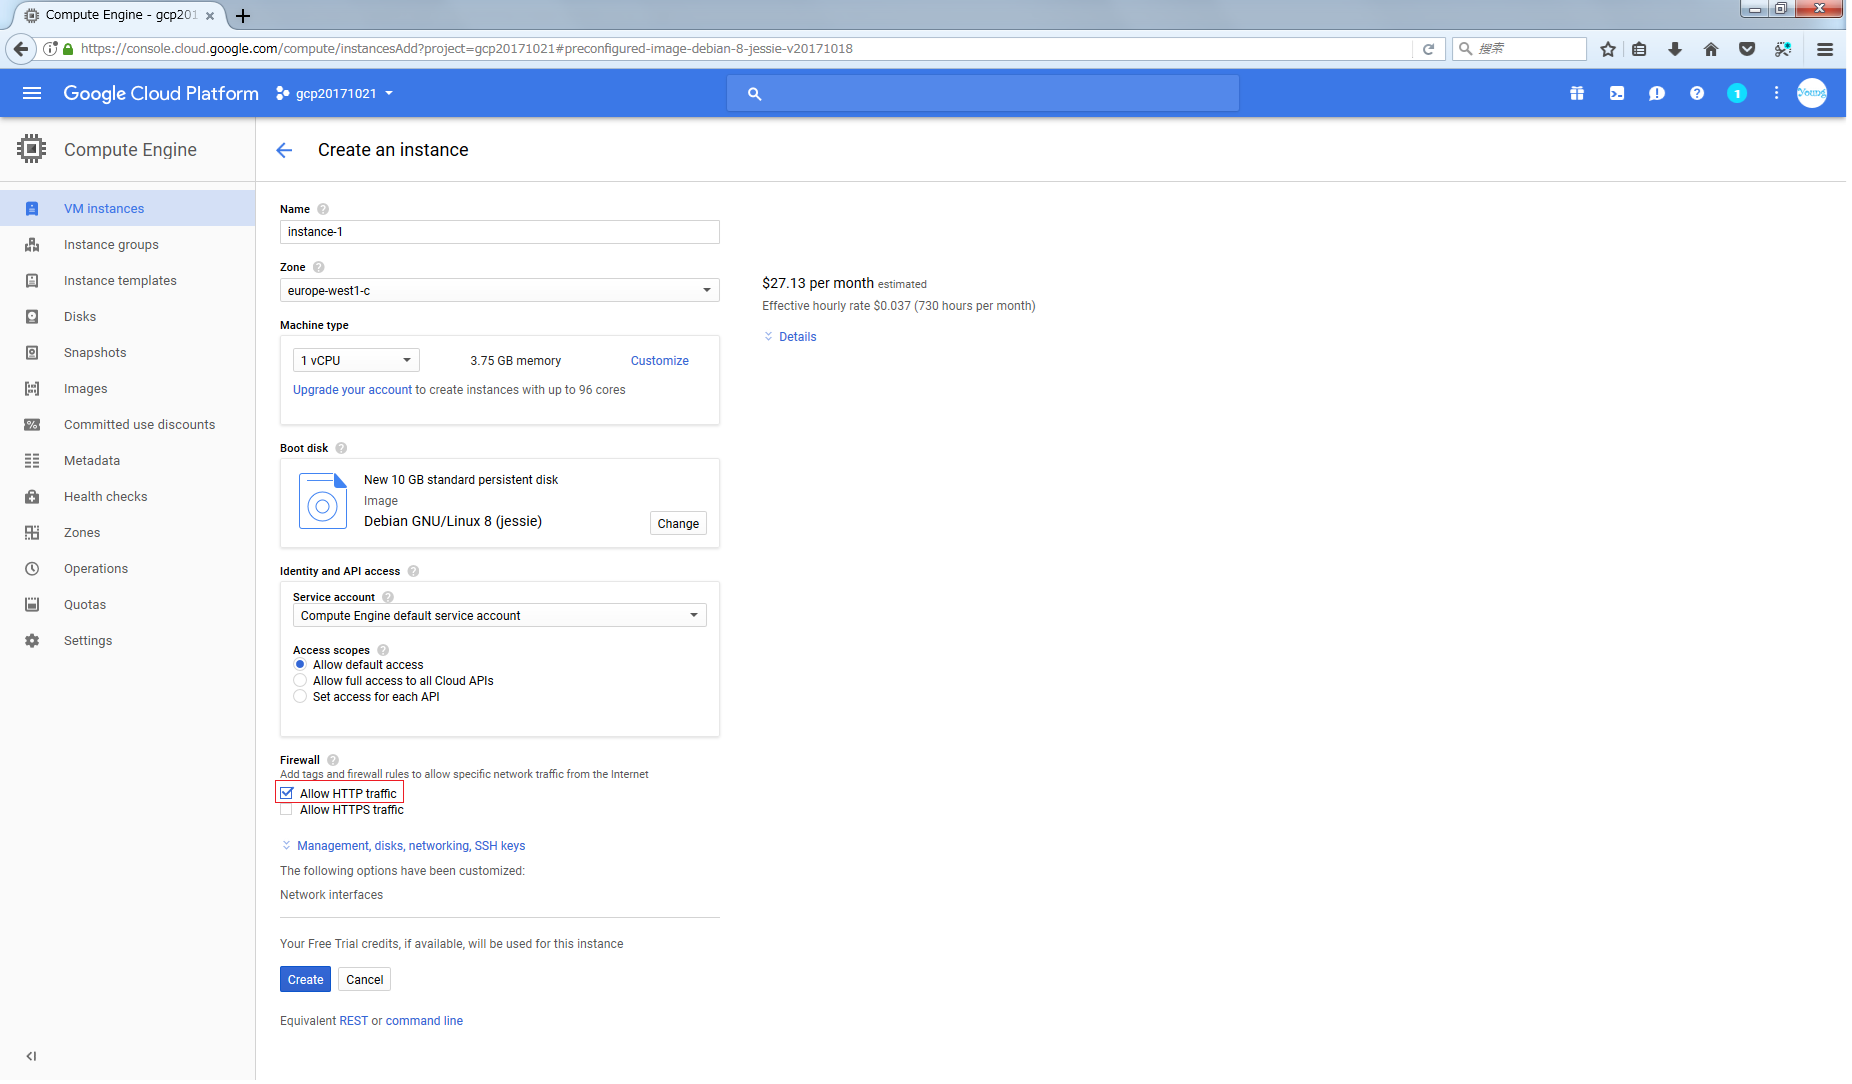Open the Zone dropdown europe-west1-c
This screenshot has height=1084, width=1852.
click(x=499, y=290)
